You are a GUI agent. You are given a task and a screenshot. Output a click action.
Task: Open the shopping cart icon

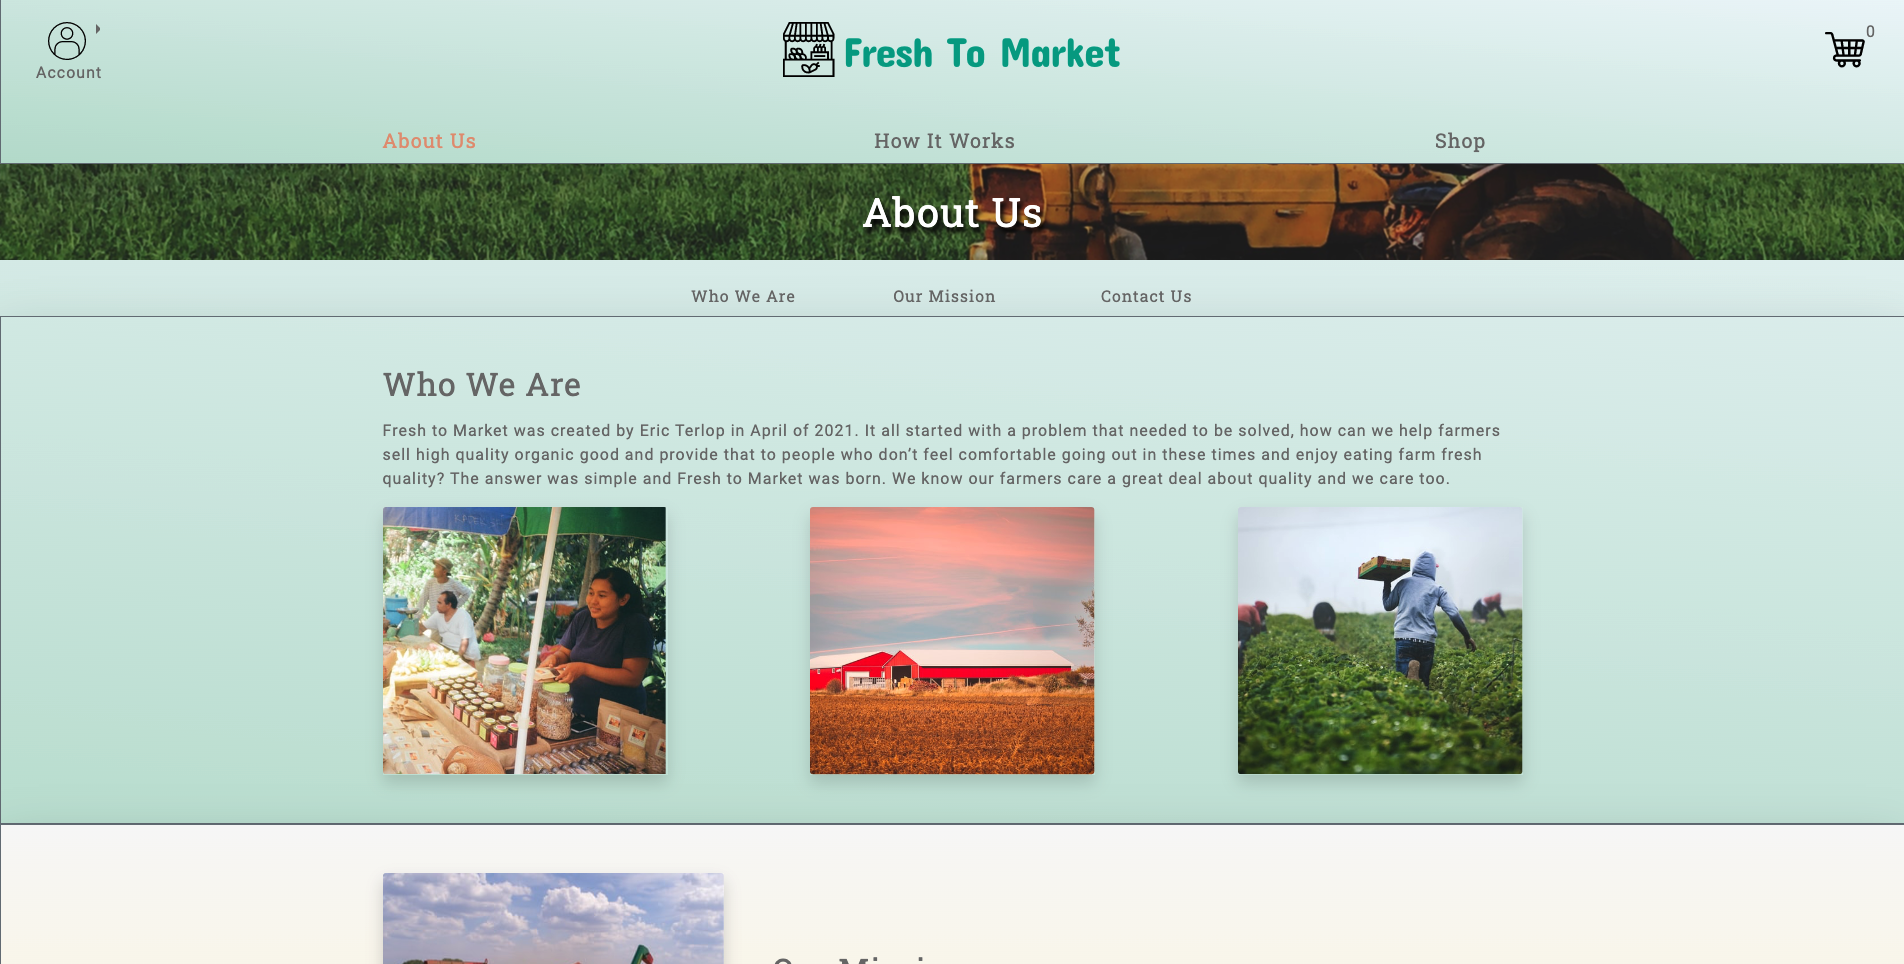pyautogui.click(x=1845, y=49)
